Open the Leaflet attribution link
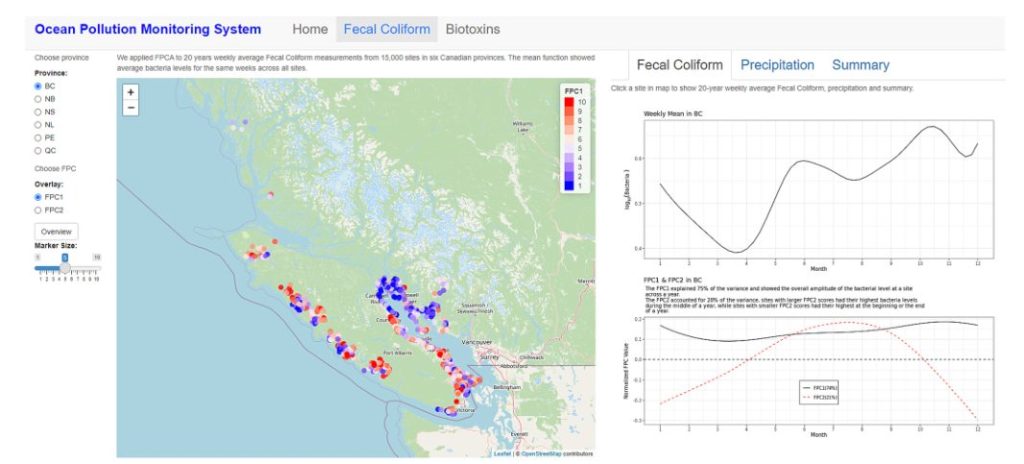Viewport: 1024px width, 464px height. pos(502,453)
